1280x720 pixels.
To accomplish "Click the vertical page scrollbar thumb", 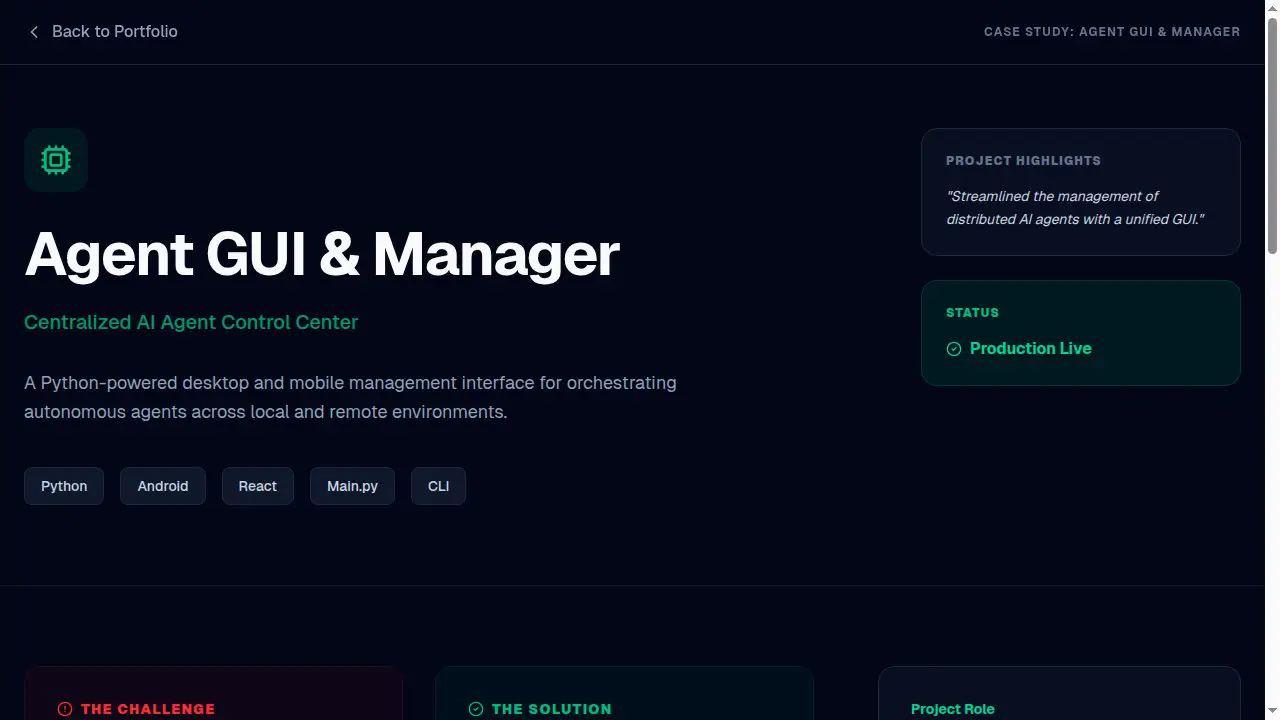I will [x=1272, y=135].
